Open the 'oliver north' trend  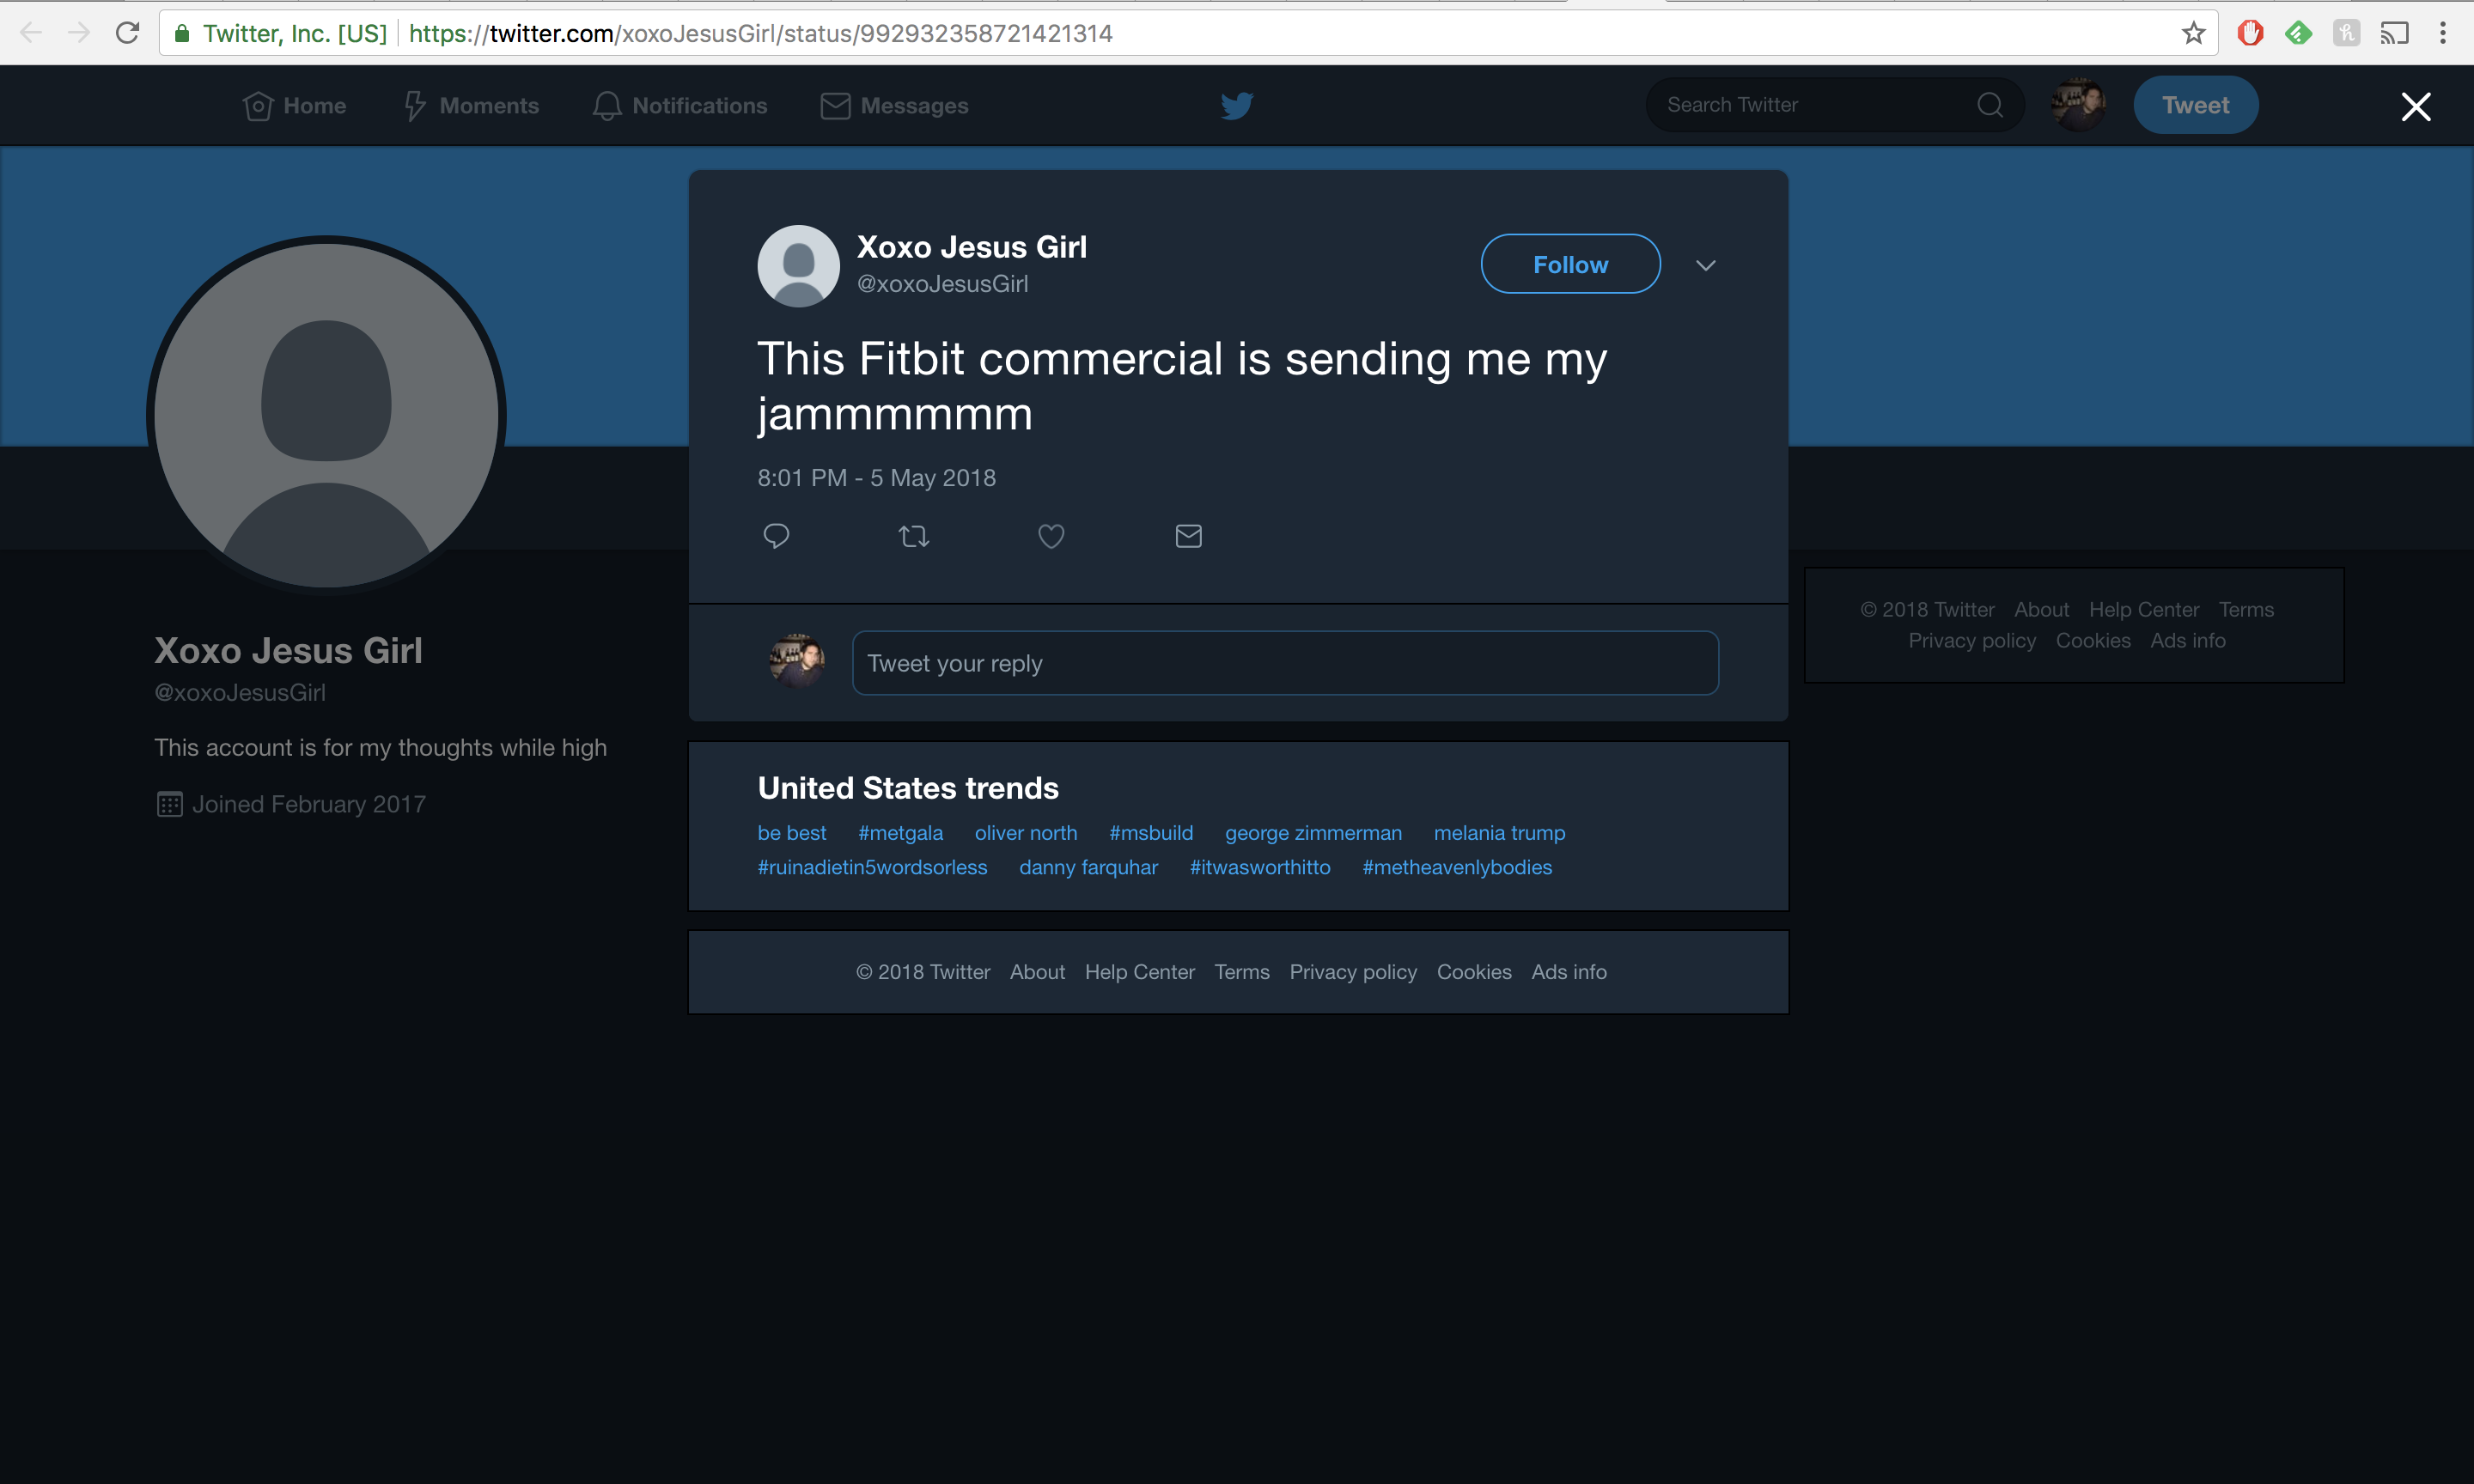[x=1026, y=833]
